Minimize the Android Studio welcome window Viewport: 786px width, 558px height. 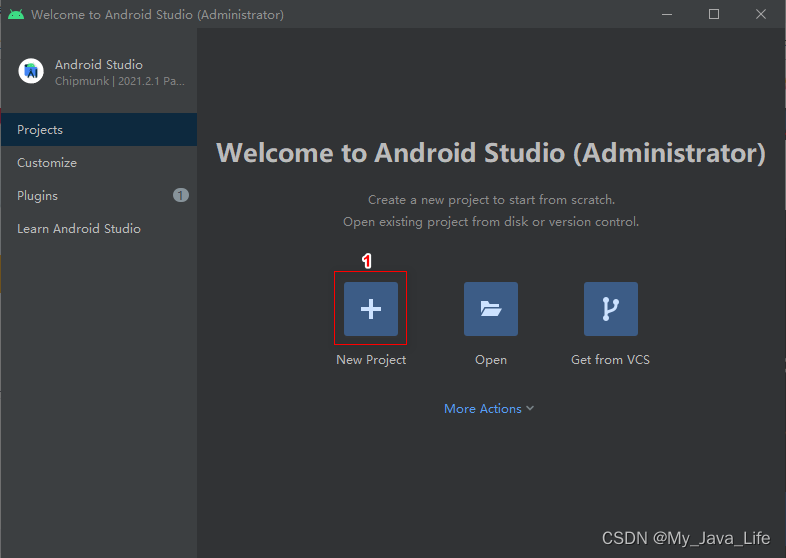coord(667,15)
